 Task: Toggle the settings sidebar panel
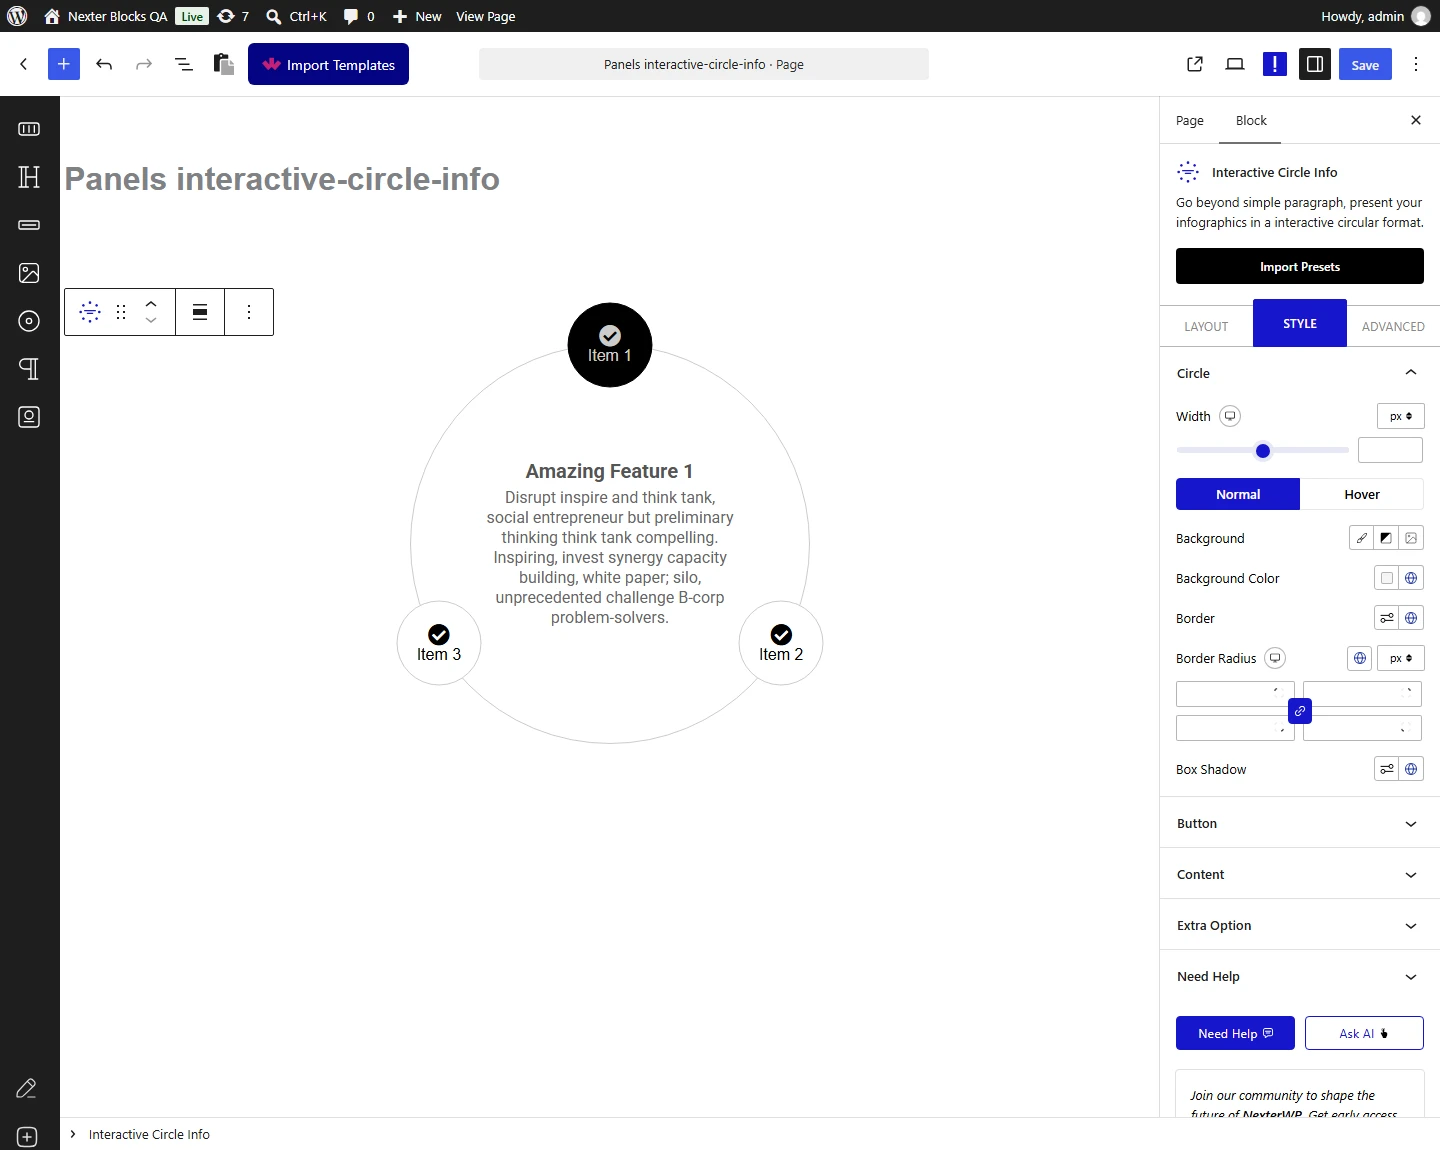coord(1315,64)
